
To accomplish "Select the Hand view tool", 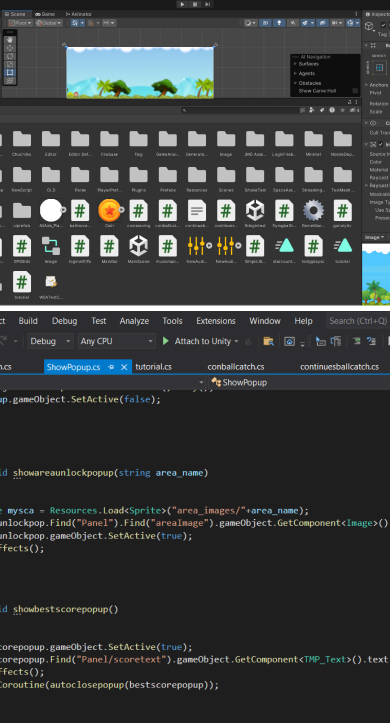I will pos(10,40).
